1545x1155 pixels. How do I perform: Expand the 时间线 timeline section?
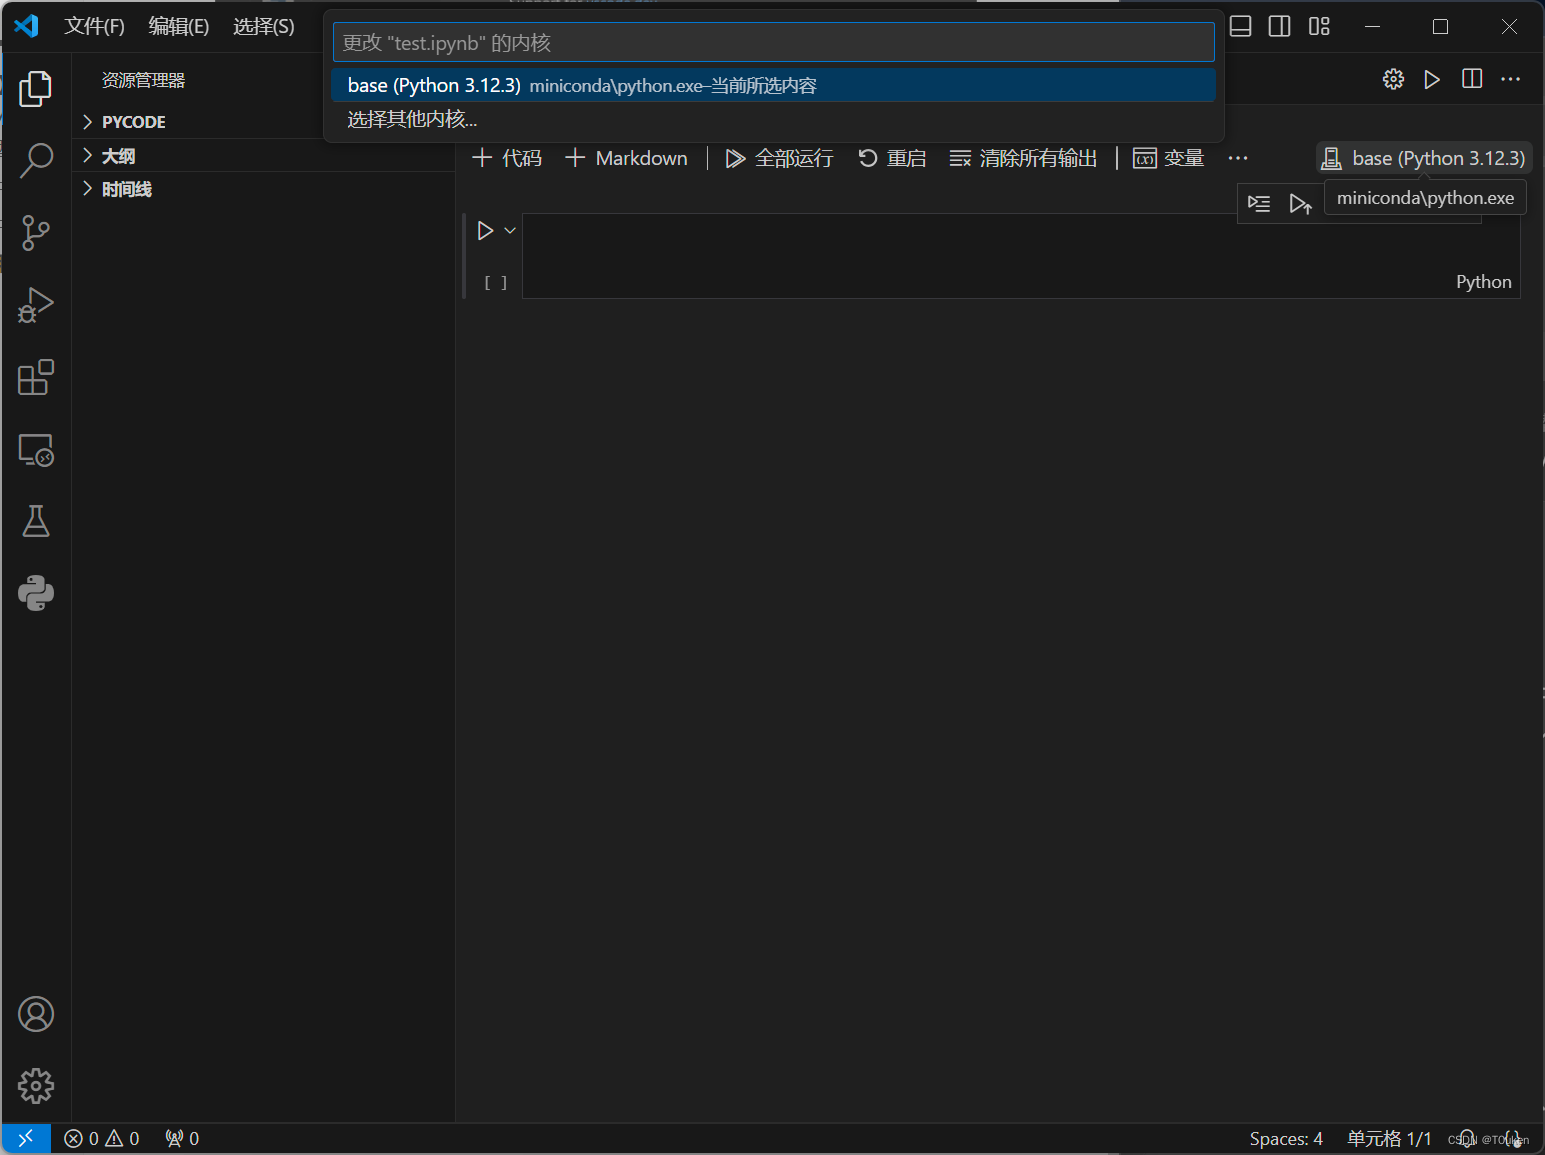(126, 188)
